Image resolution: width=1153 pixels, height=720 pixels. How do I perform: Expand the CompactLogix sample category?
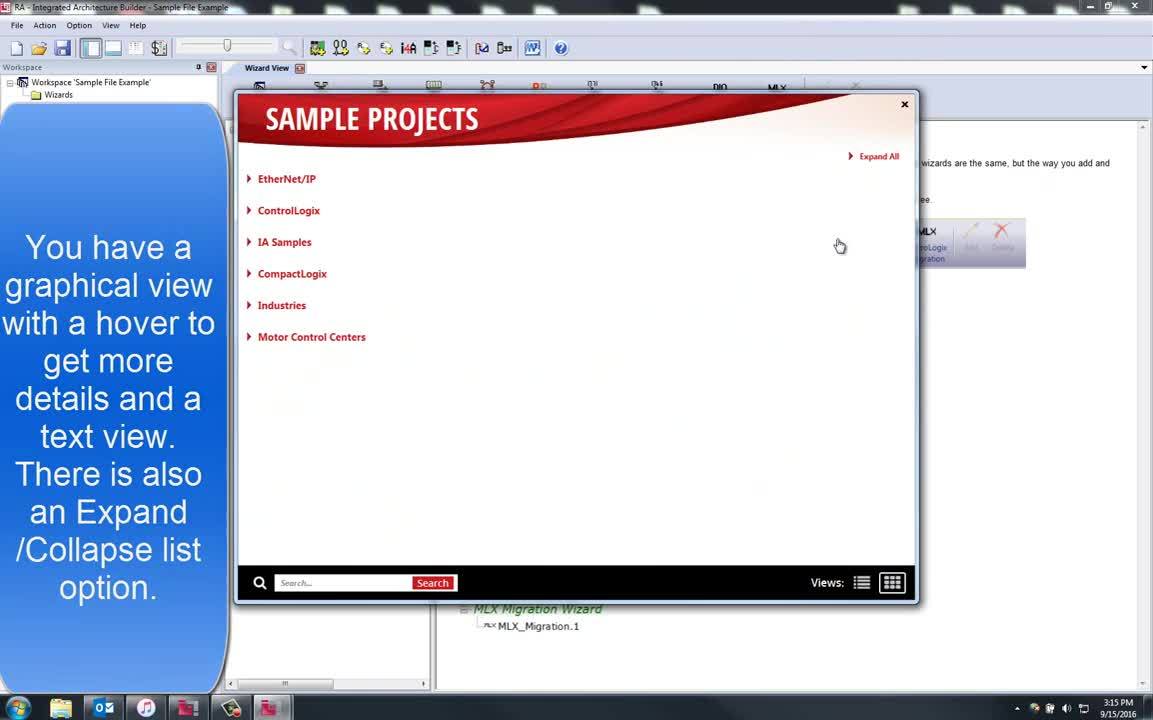292,274
